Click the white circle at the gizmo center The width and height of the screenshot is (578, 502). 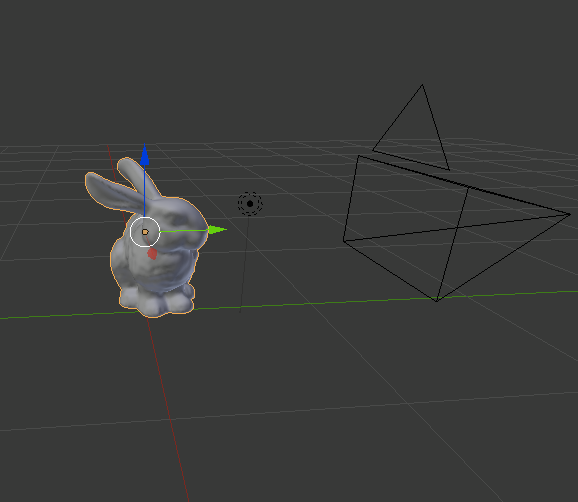tap(145, 231)
